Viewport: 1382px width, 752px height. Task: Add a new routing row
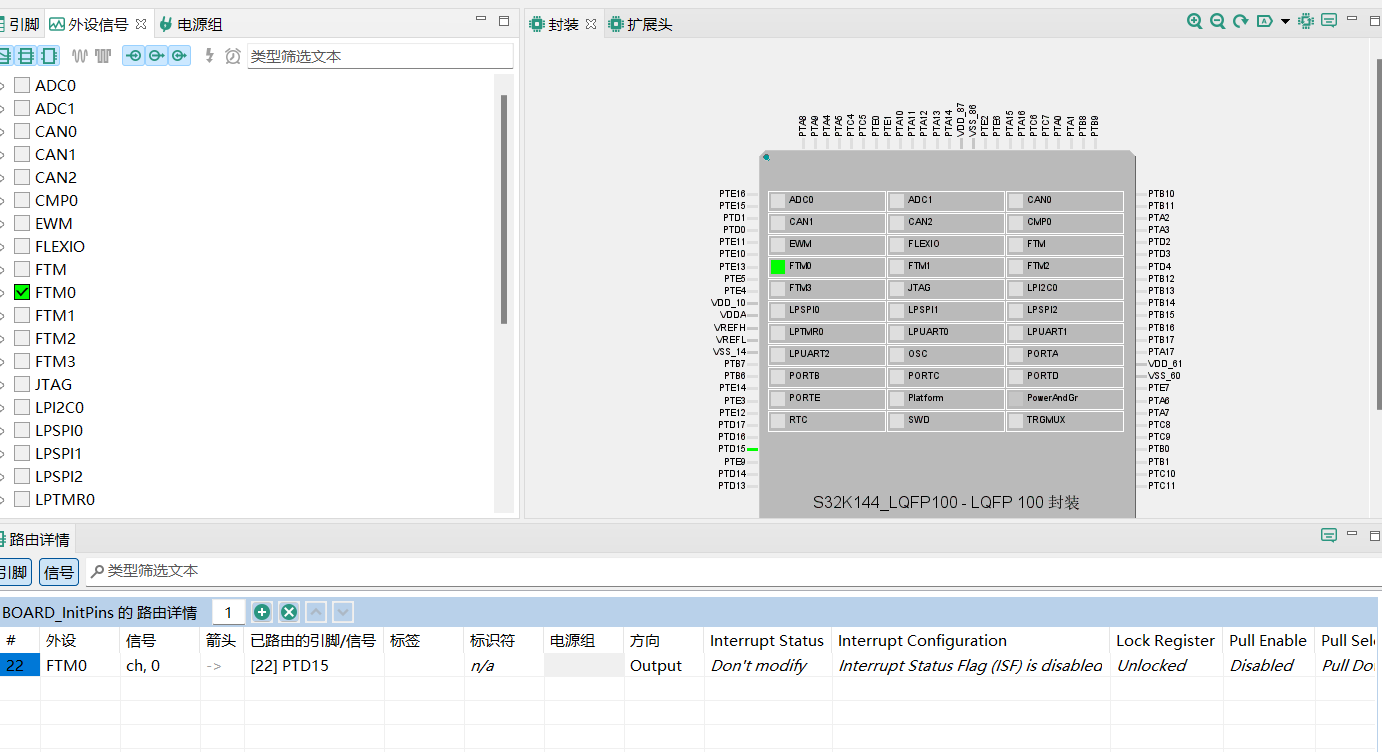[262, 612]
